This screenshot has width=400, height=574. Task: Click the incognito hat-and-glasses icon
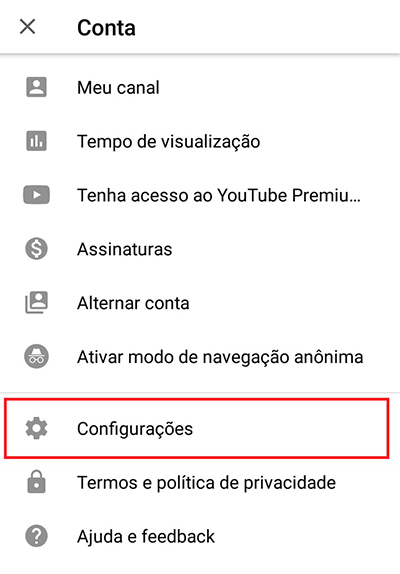(36, 356)
